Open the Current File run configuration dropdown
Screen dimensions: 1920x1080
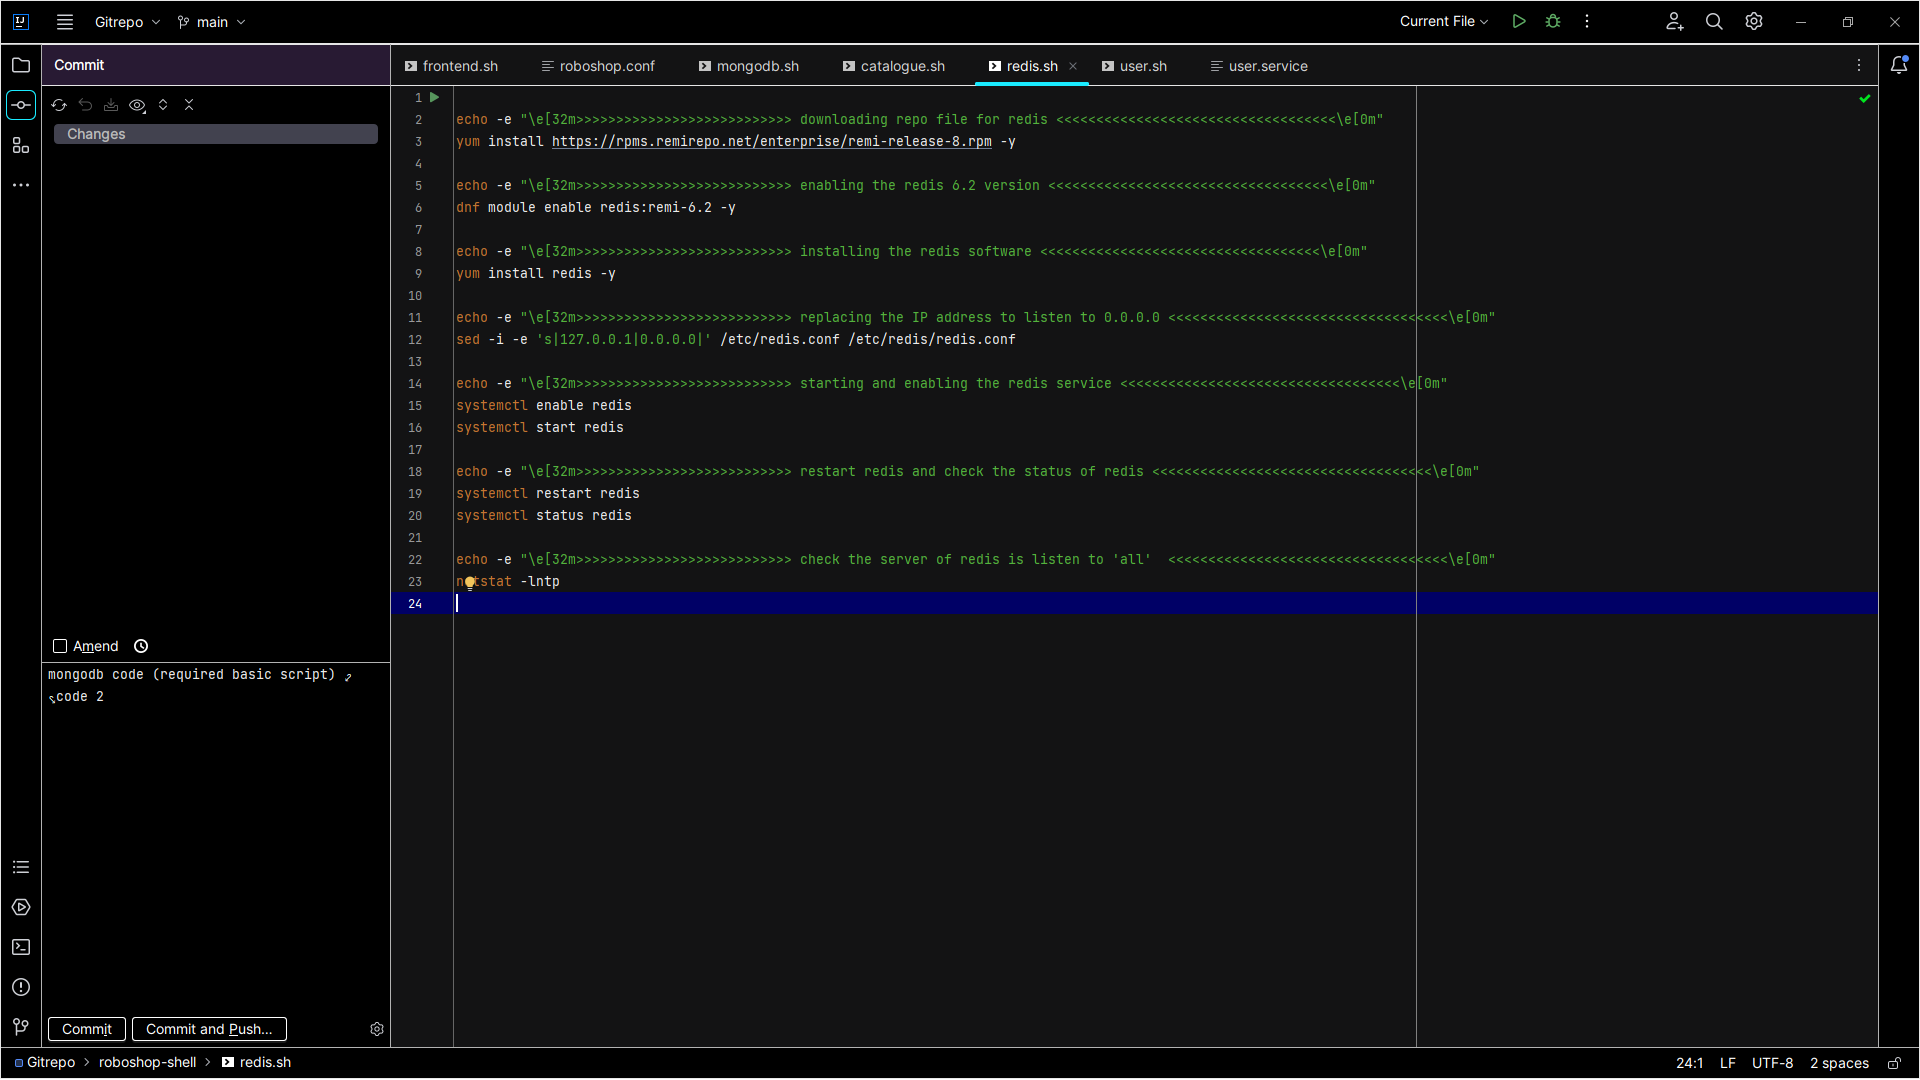point(1443,21)
